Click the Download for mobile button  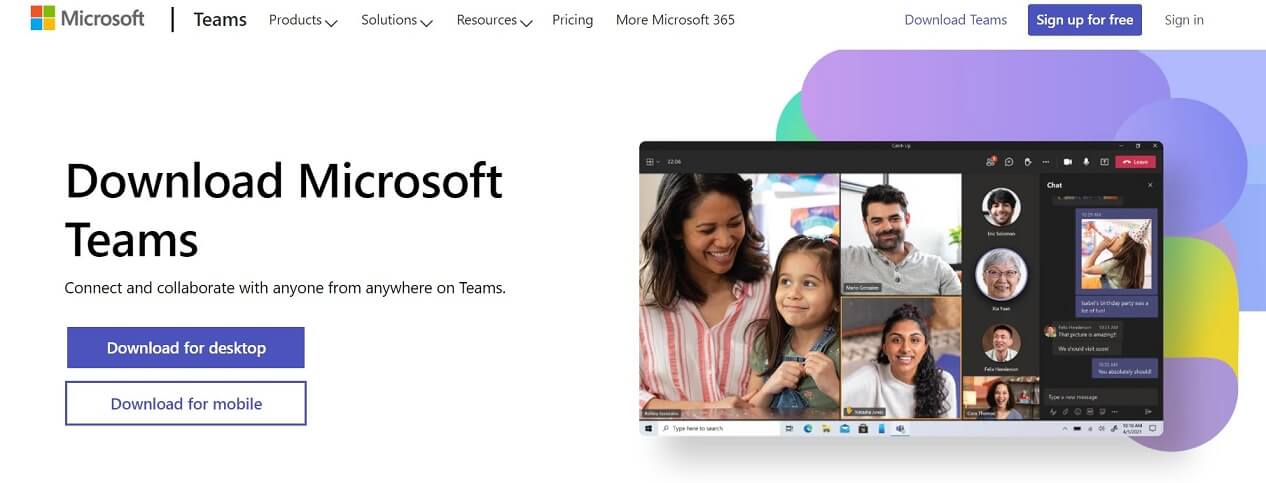tap(186, 404)
